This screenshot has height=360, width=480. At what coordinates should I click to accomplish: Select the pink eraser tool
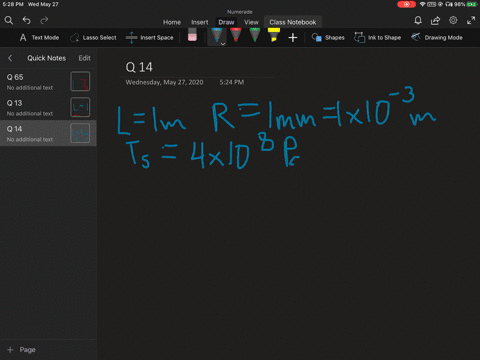pyautogui.click(x=192, y=35)
